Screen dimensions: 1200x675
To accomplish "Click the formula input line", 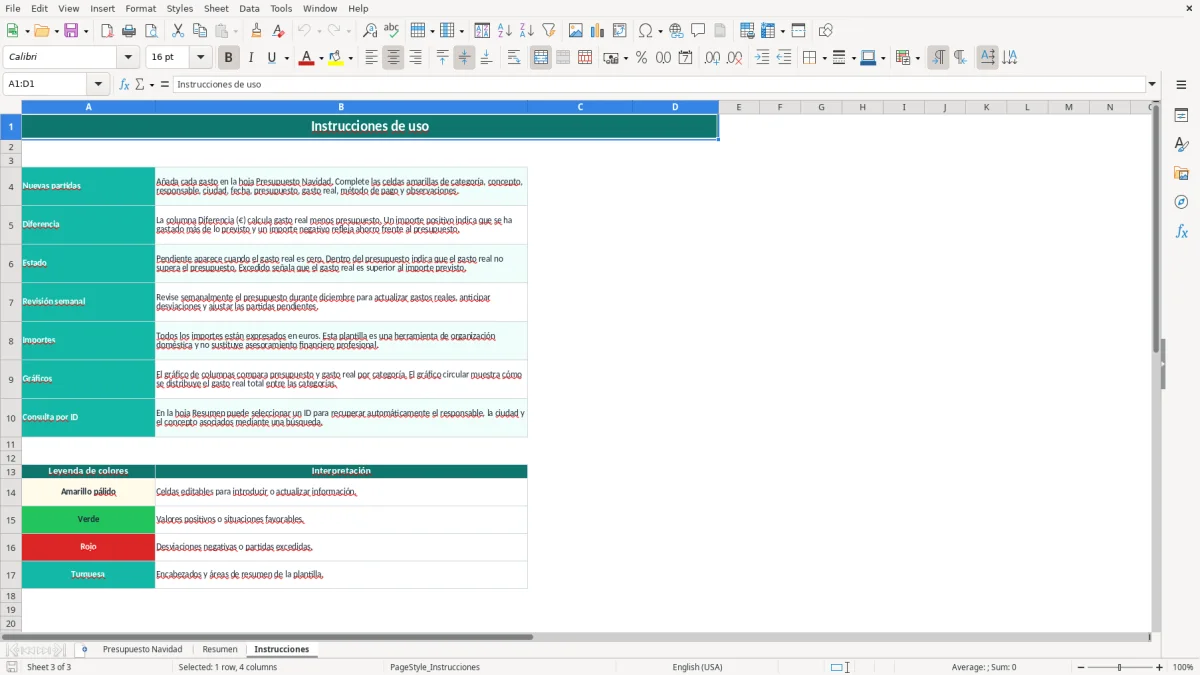I will coord(659,84).
